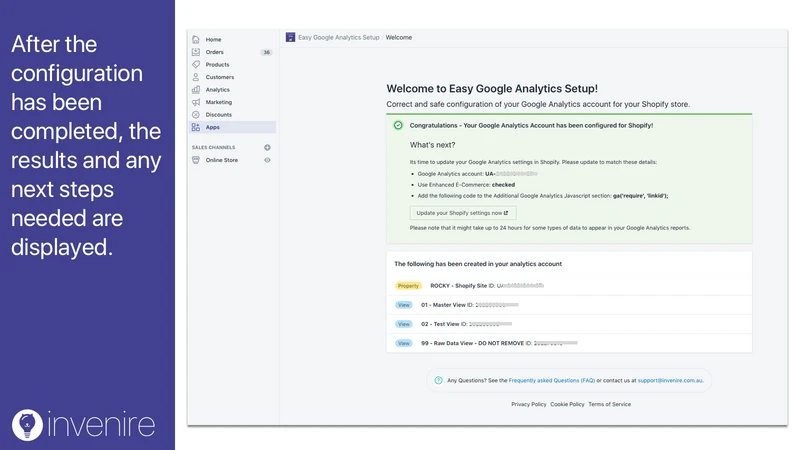The height and width of the screenshot is (450, 800).
Task: Open Analytics menu item
Action: [217, 90]
